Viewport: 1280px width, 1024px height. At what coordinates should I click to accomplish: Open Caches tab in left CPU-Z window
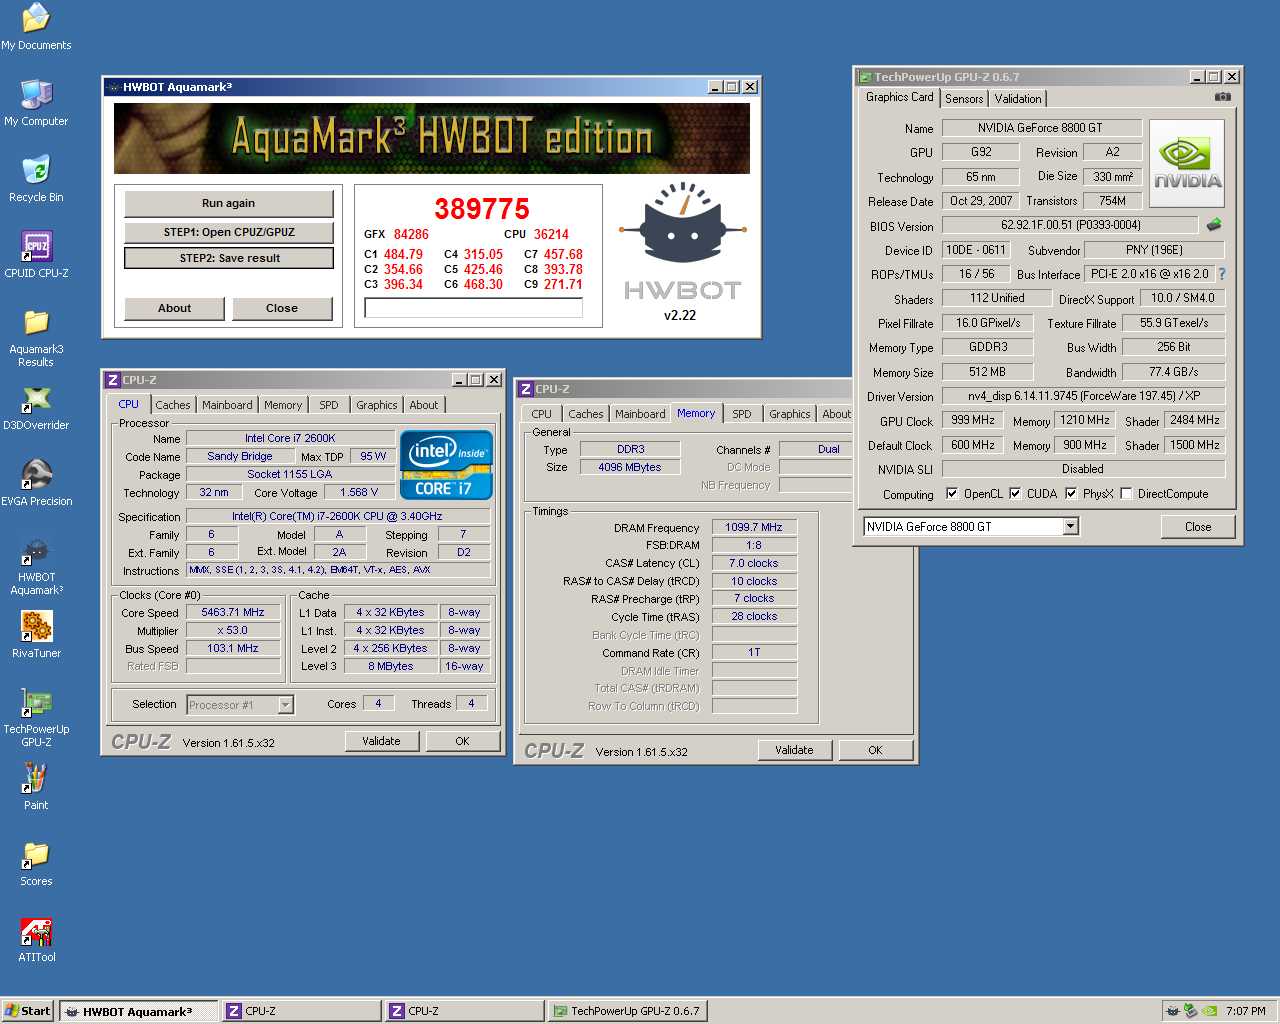coord(173,405)
